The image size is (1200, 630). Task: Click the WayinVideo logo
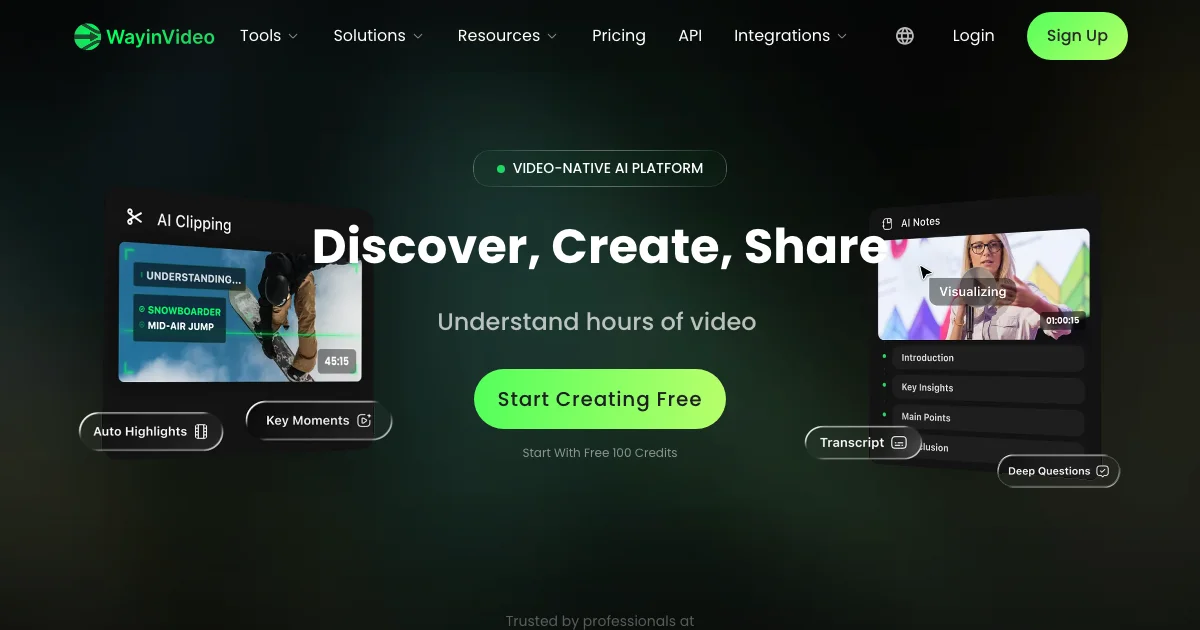(144, 36)
